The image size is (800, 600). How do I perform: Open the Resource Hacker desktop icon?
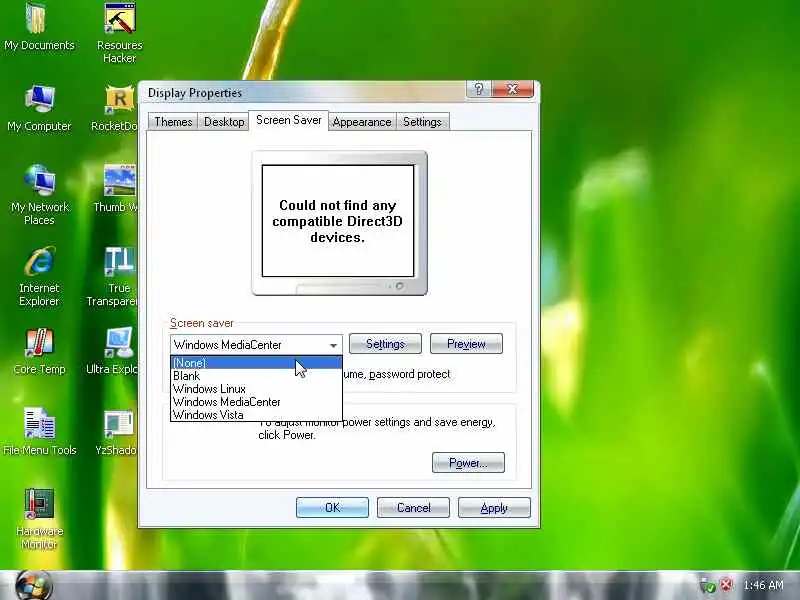[119, 32]
